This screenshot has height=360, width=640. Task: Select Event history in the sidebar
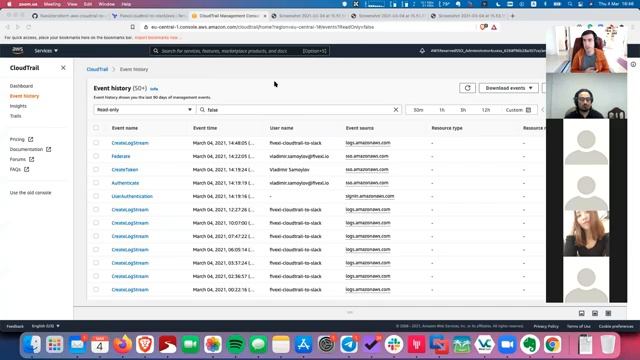(24, 96)
